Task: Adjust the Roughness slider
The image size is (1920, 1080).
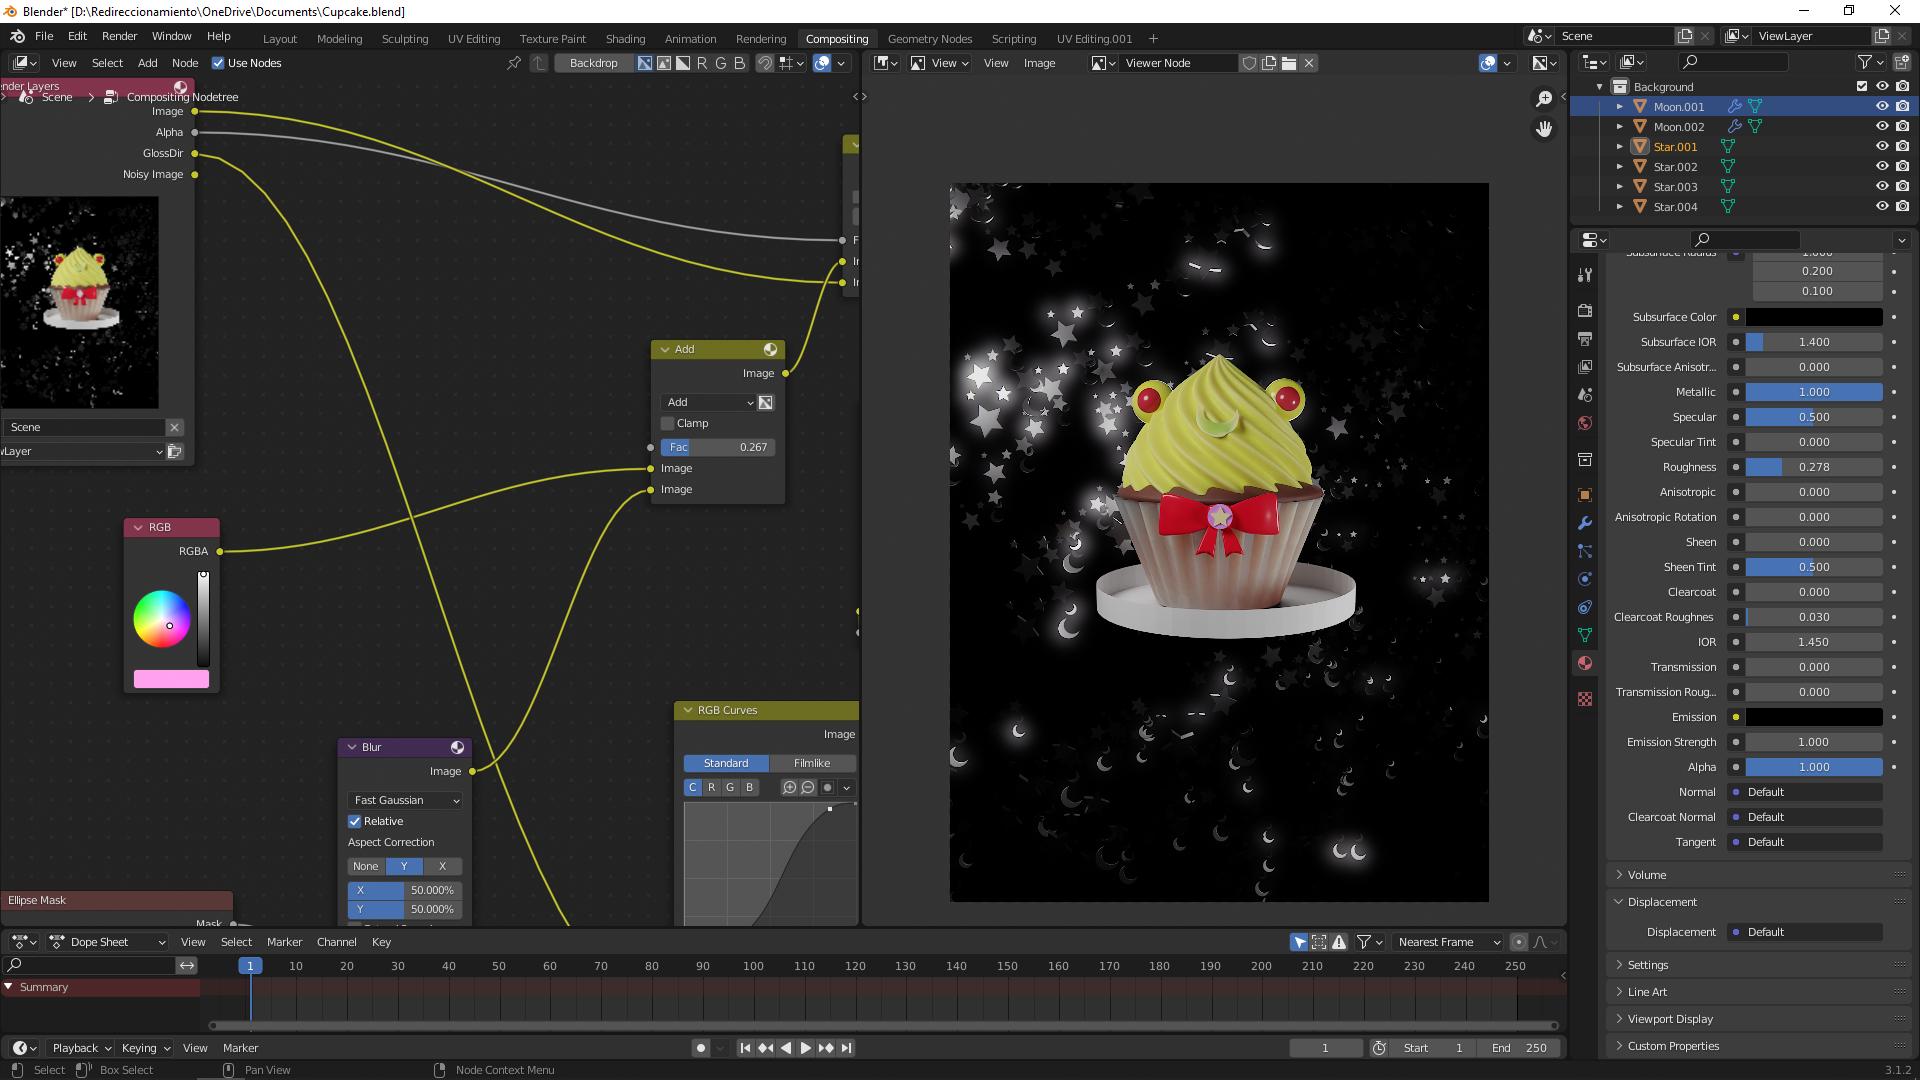Action: pos(1814,467)
